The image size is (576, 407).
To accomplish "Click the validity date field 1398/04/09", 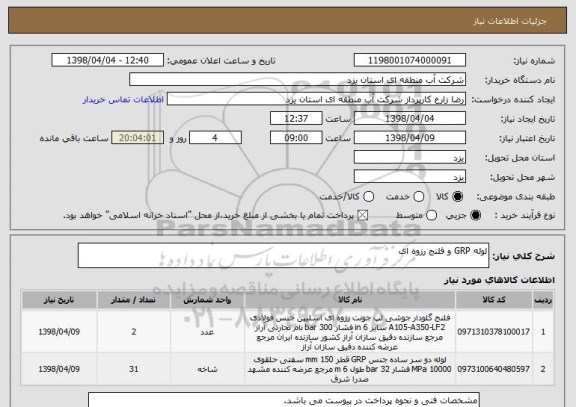I will tap(410, 138).
